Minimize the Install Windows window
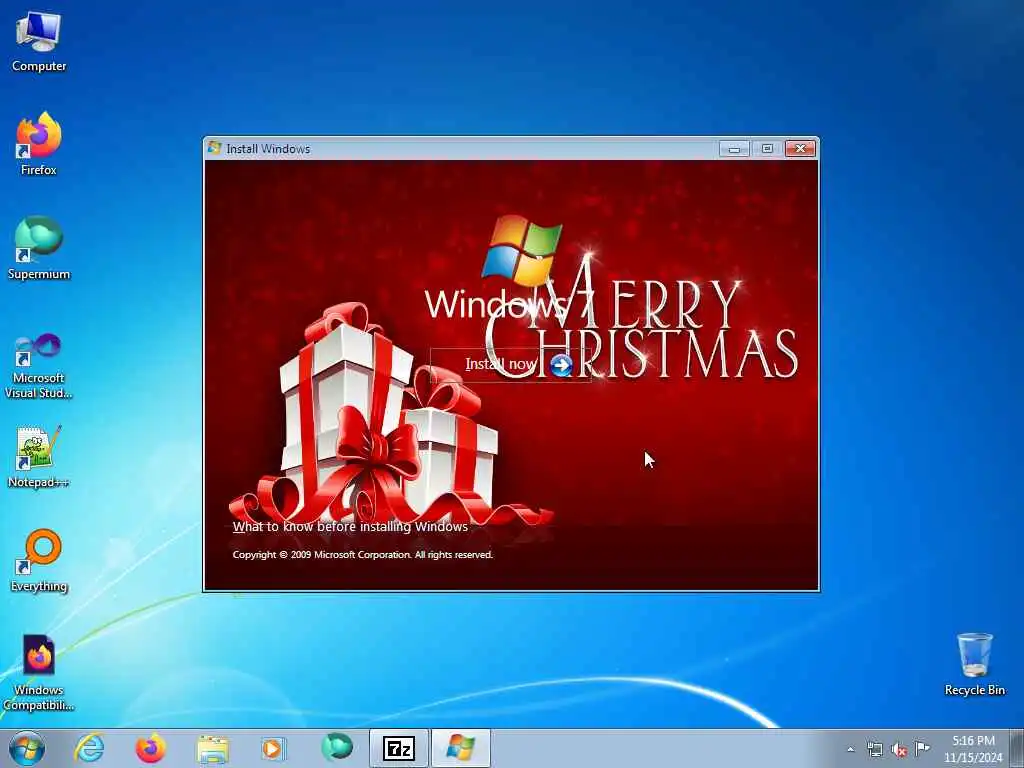The width and height of the screenshot is (1024, 768). (x=734, y=149)
